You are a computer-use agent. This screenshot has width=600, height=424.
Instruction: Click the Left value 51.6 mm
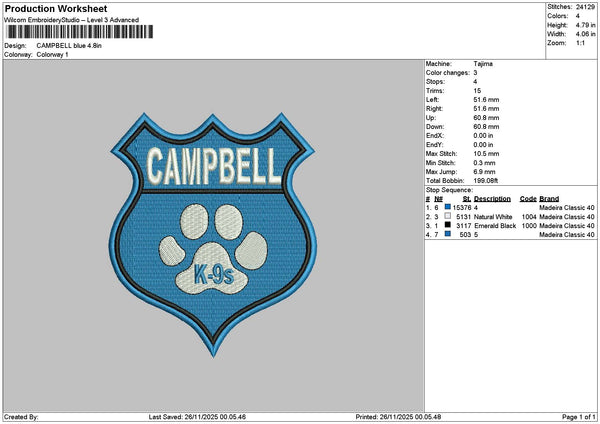coord(486,100)
